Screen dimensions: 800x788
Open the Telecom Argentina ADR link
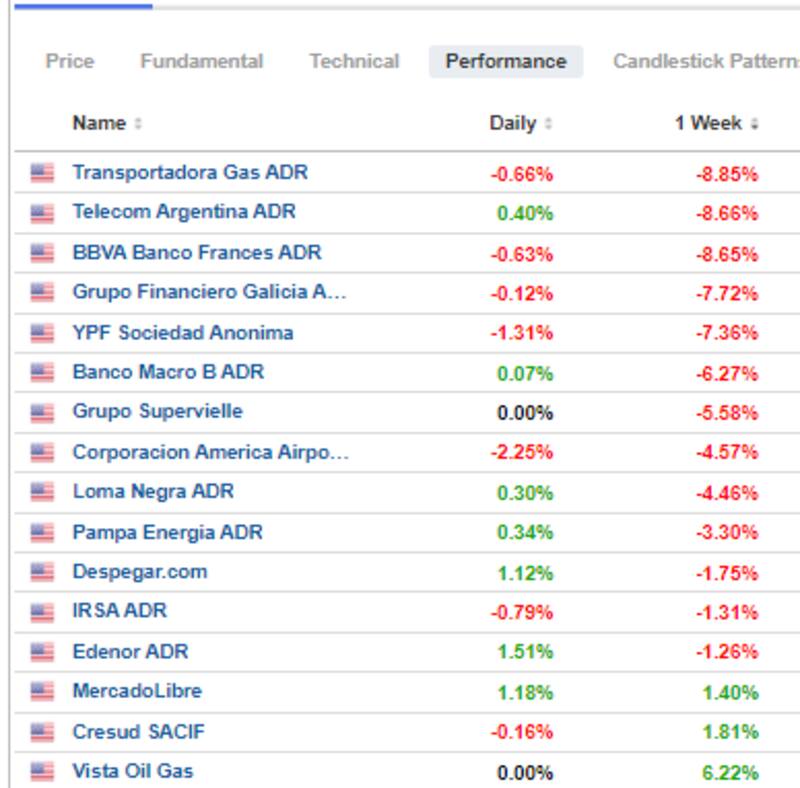point(184,212)
